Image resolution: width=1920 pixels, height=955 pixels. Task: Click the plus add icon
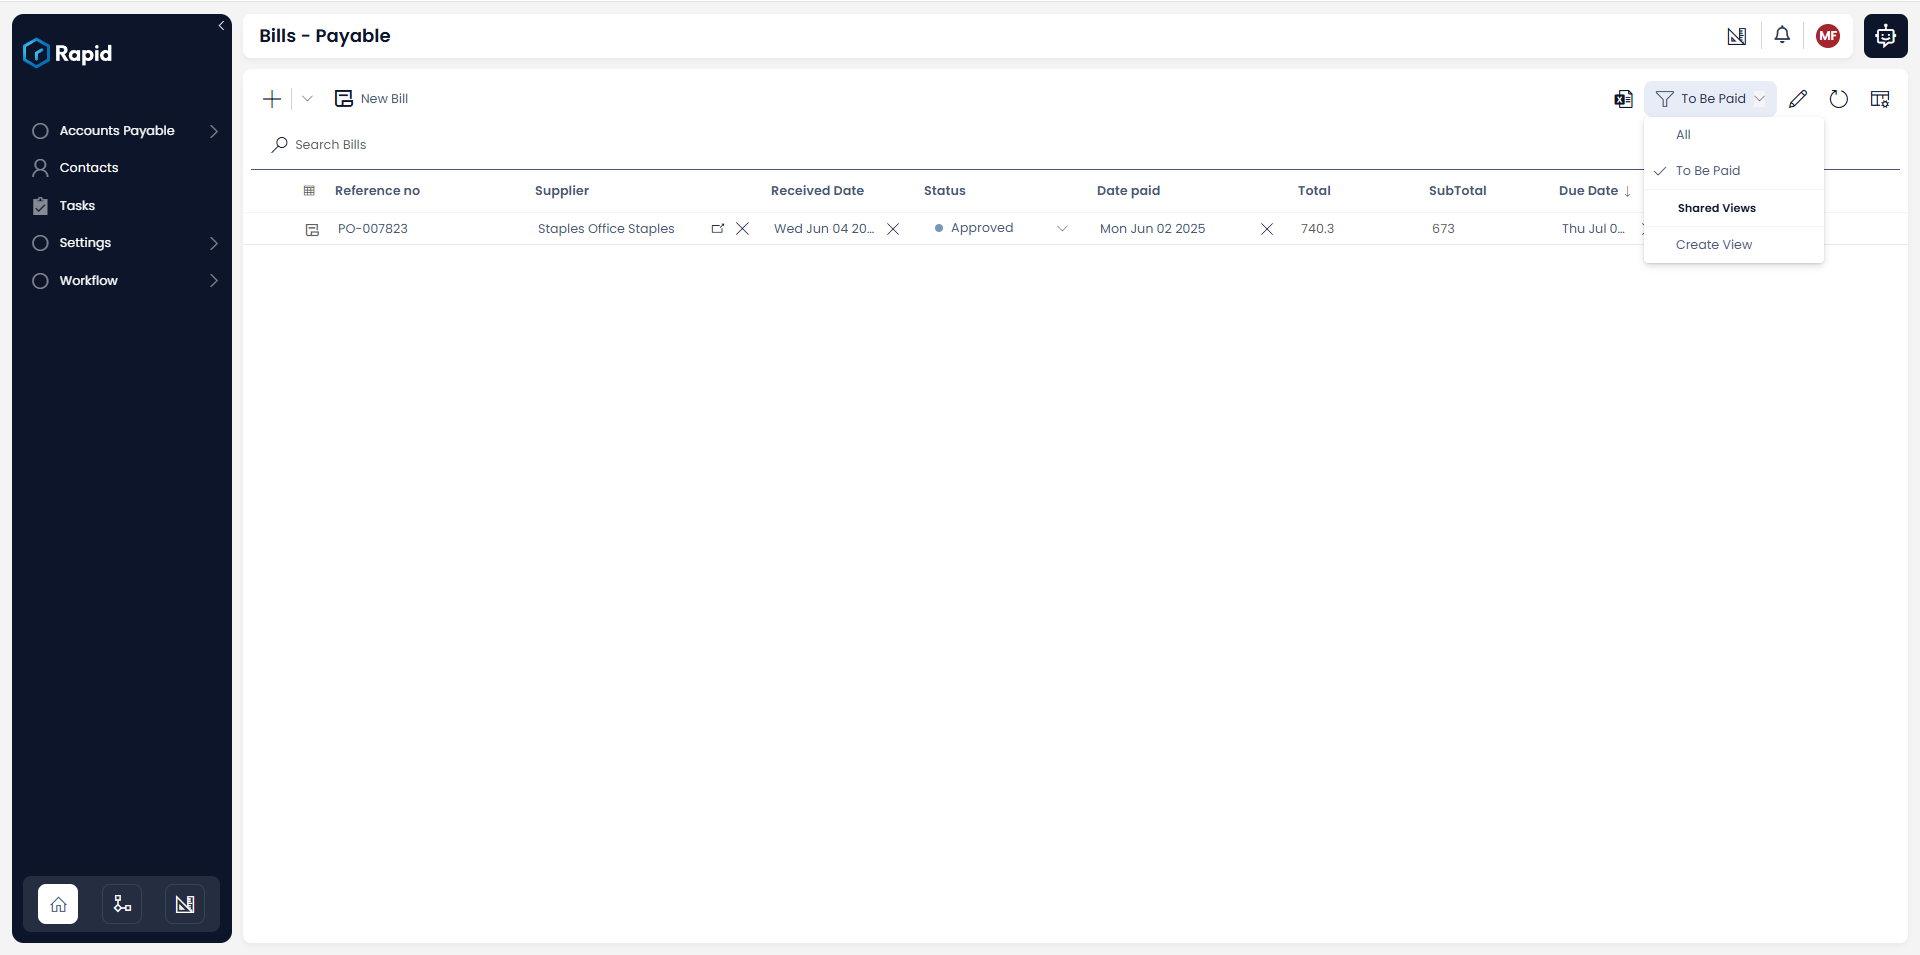pos(272,99)
